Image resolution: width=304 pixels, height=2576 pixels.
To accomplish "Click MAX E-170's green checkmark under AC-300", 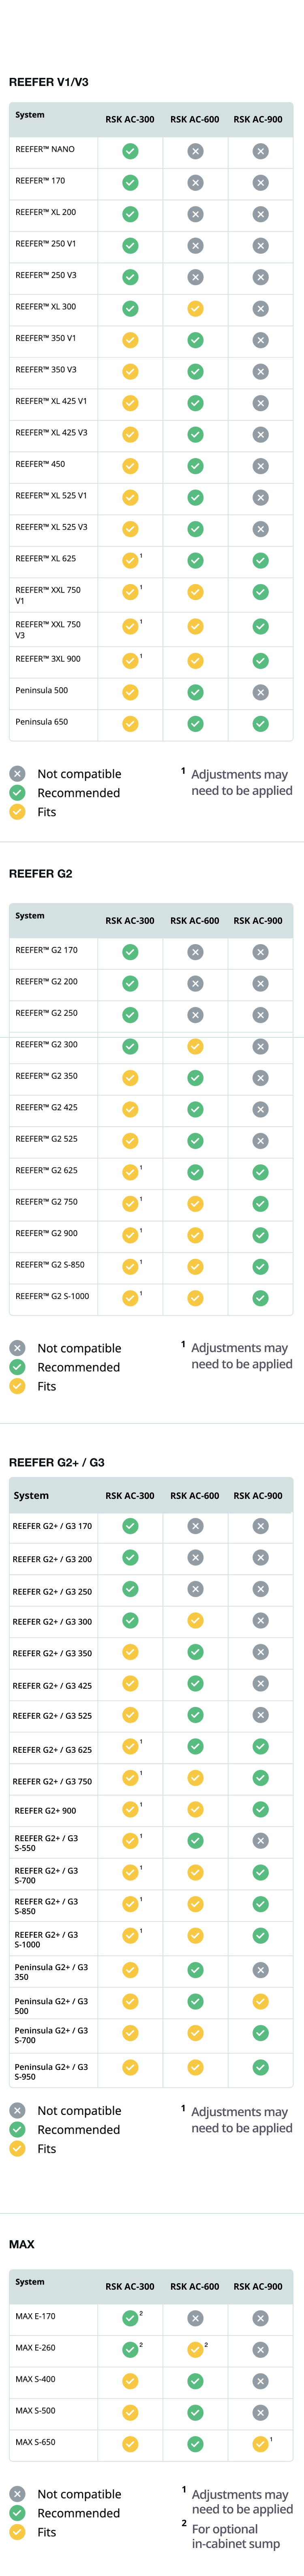I will [130, 2318].
